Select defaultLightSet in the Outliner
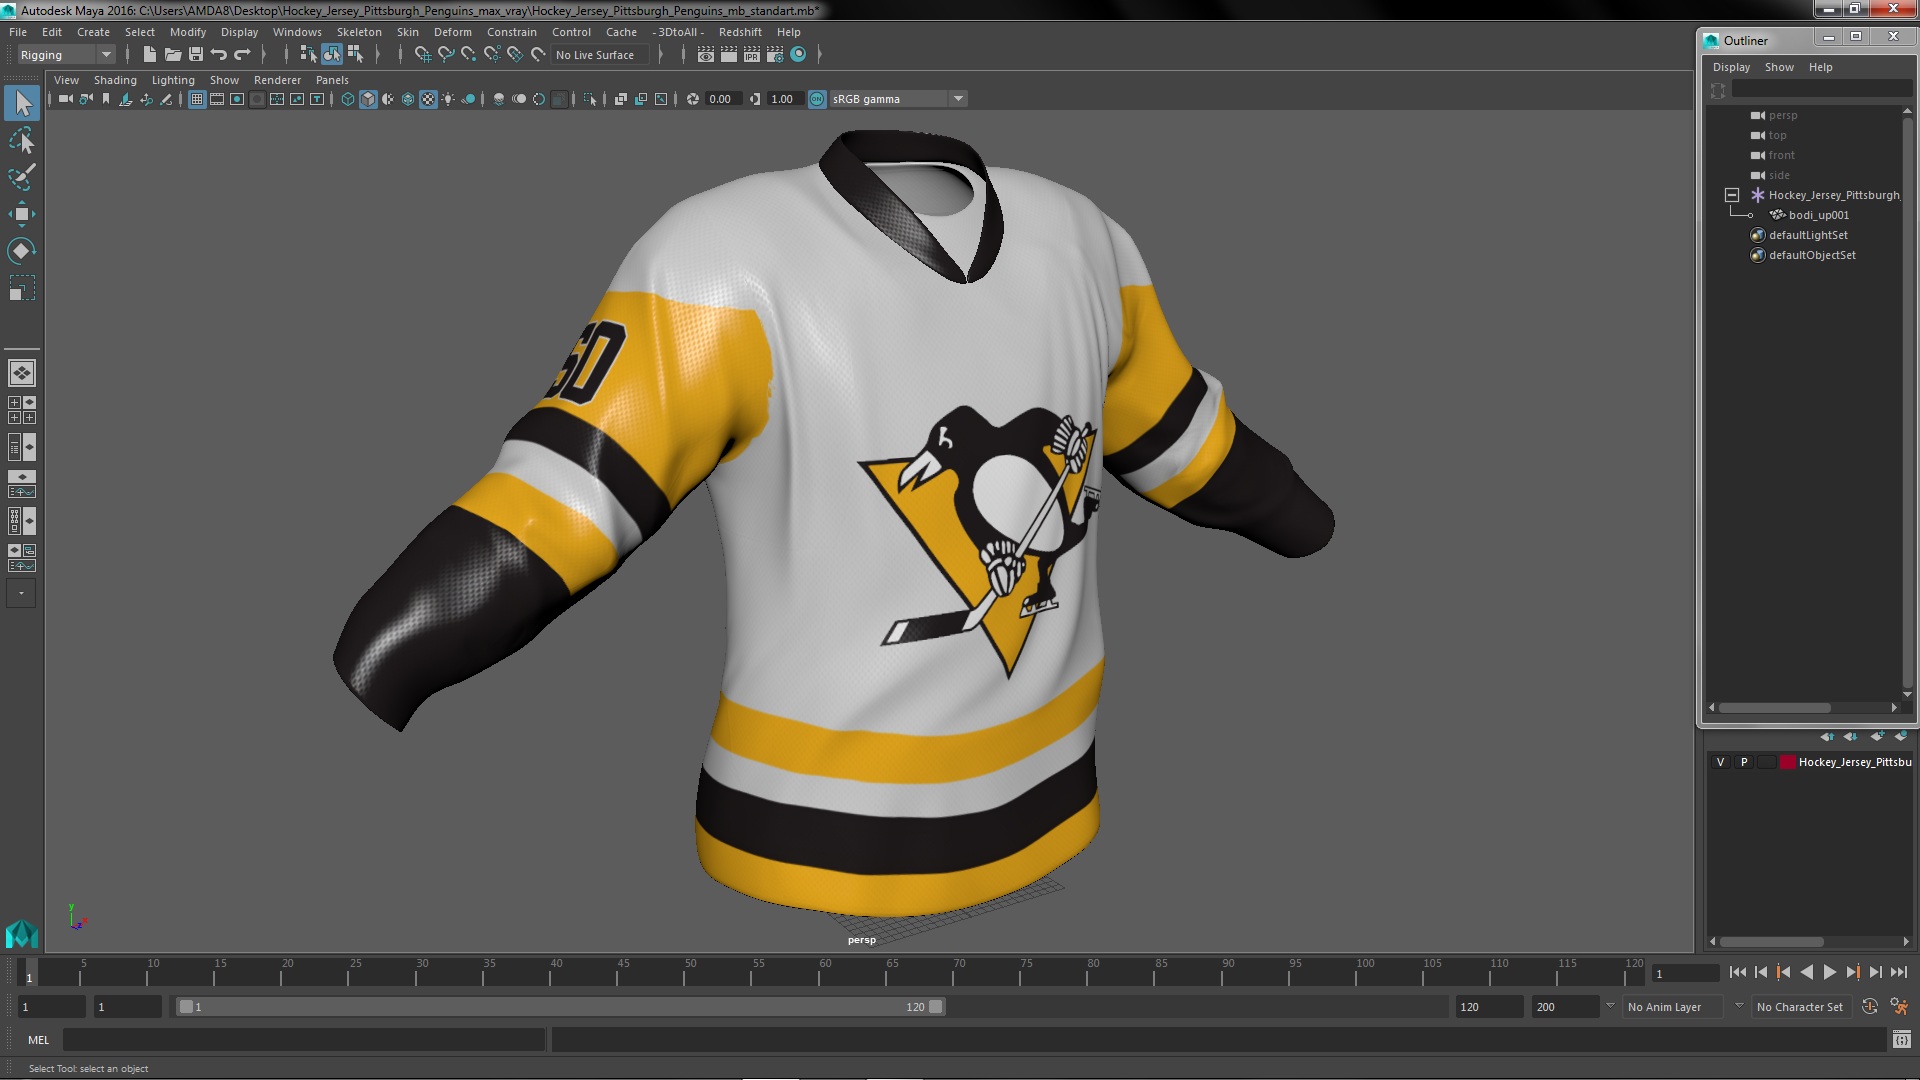The image size is (1920, 1080). [1807, 235]
